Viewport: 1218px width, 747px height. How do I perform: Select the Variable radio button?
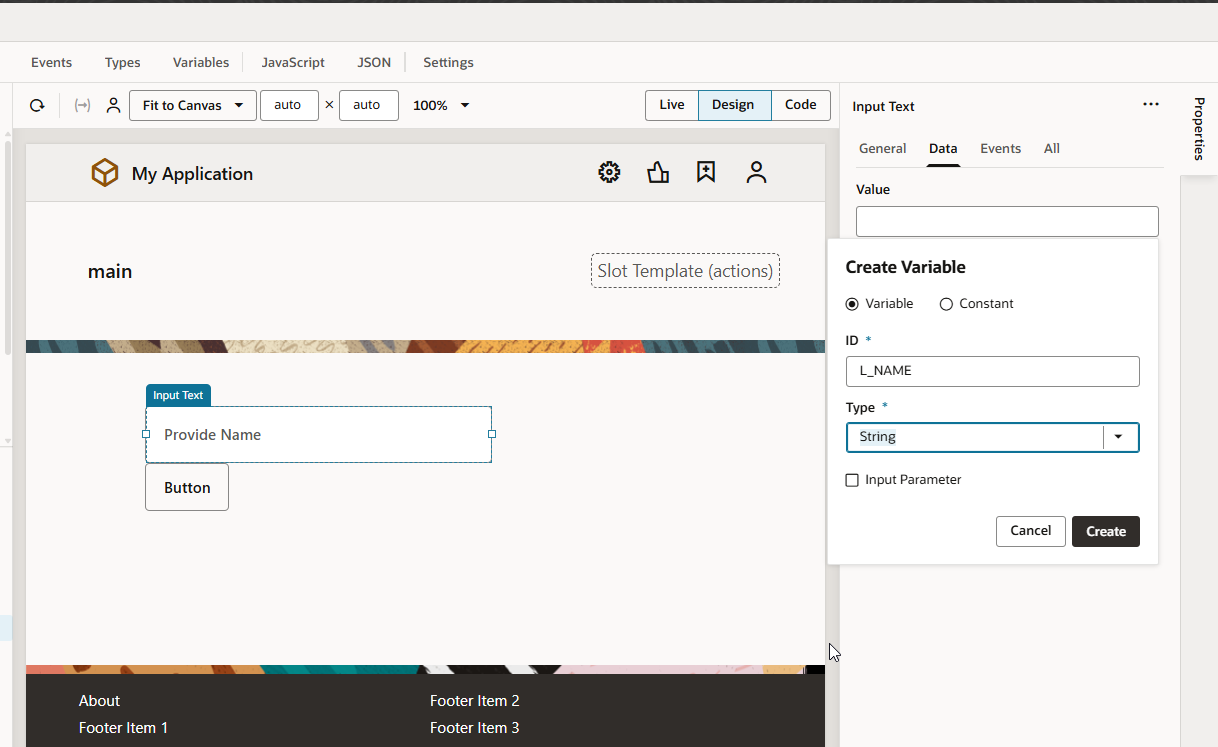pos(852,303)
